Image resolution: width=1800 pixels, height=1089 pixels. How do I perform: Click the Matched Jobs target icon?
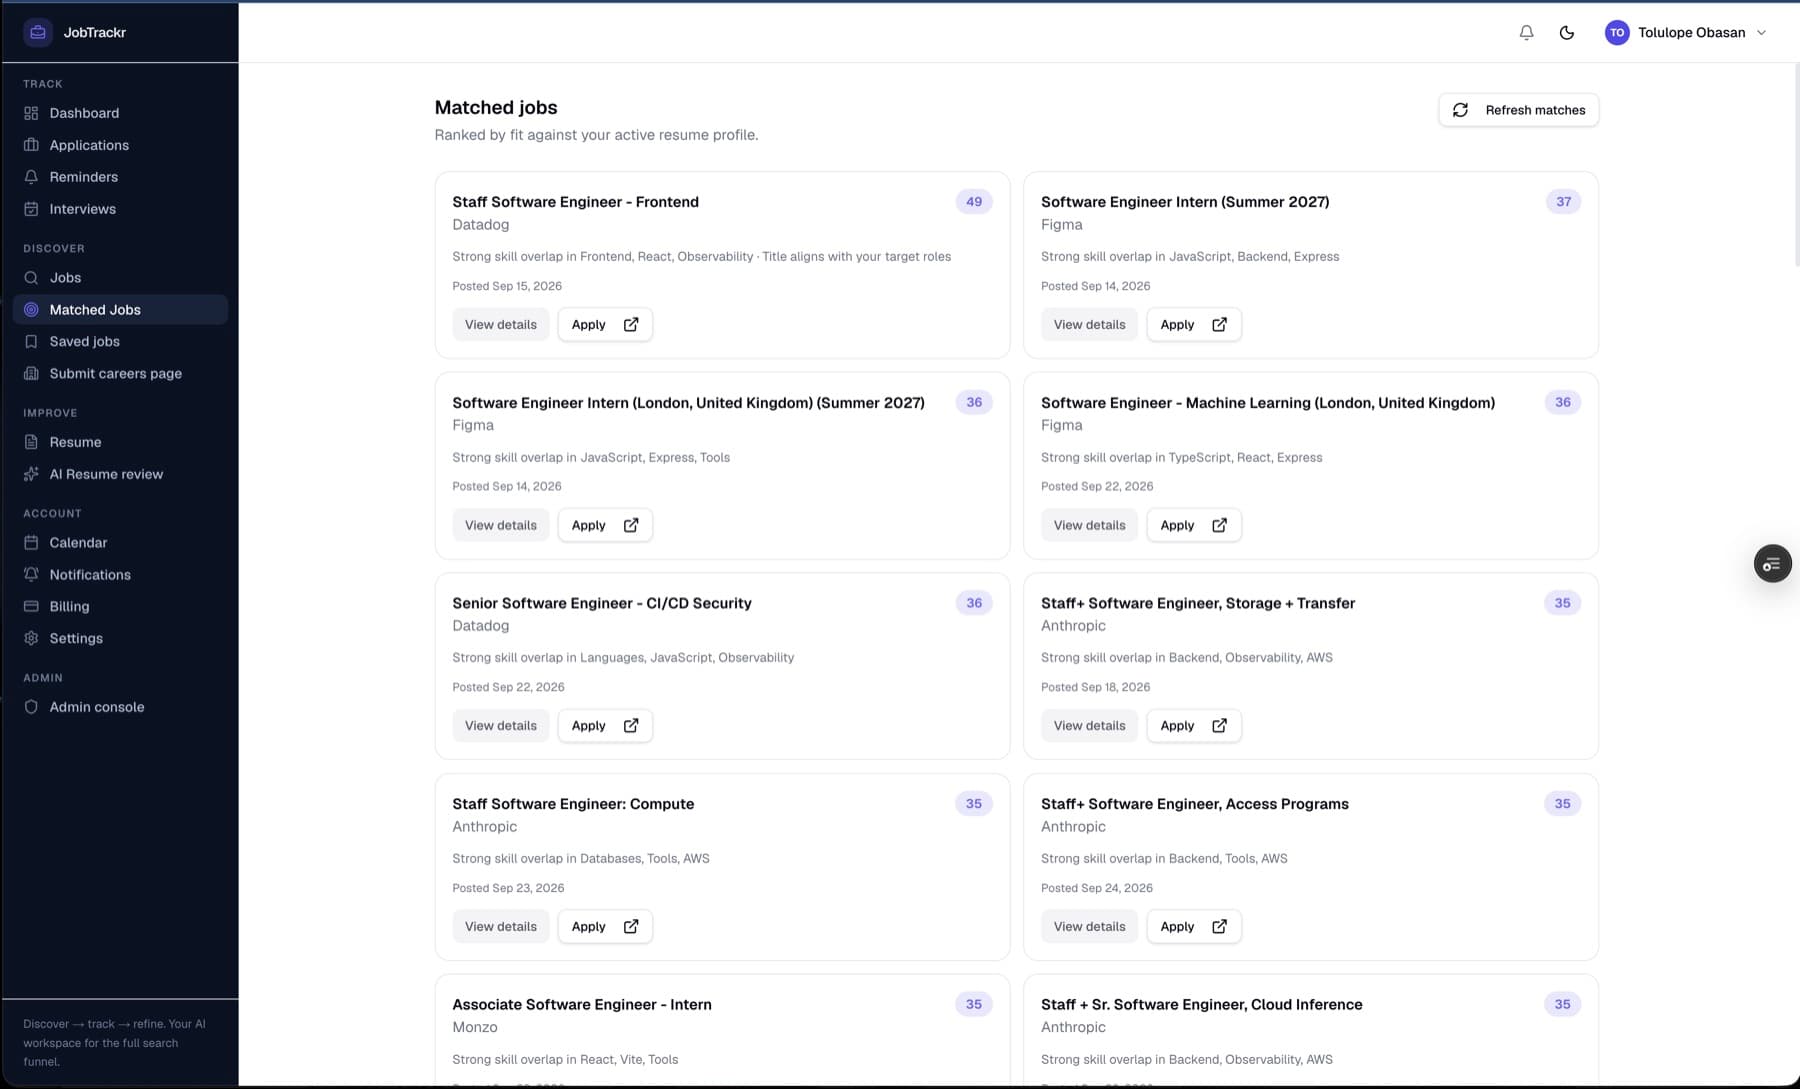[x=31, y=310]
